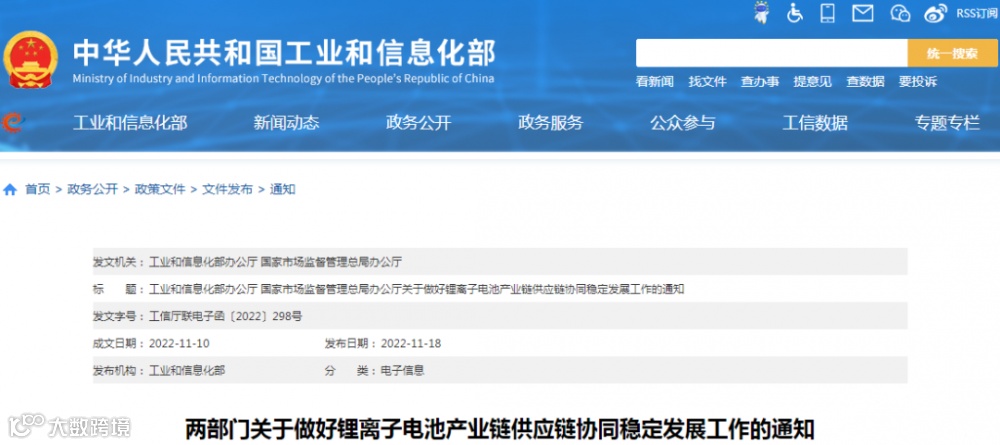Image resolution: width=1000 pixels, height=445 pixels.
Task: Click the wheelchair accessibility icon
Action: [x=795, y=13]
